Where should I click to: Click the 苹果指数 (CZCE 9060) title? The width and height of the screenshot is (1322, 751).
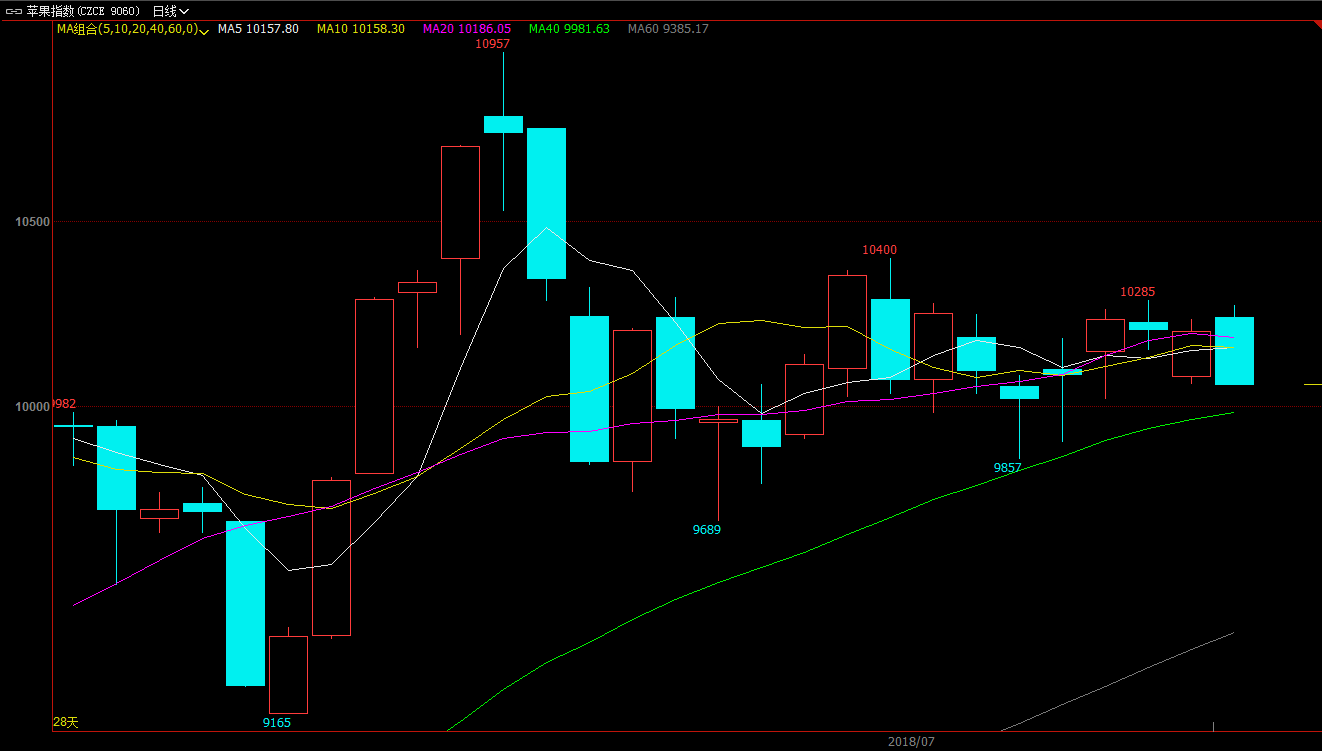[x=83, y=11]
